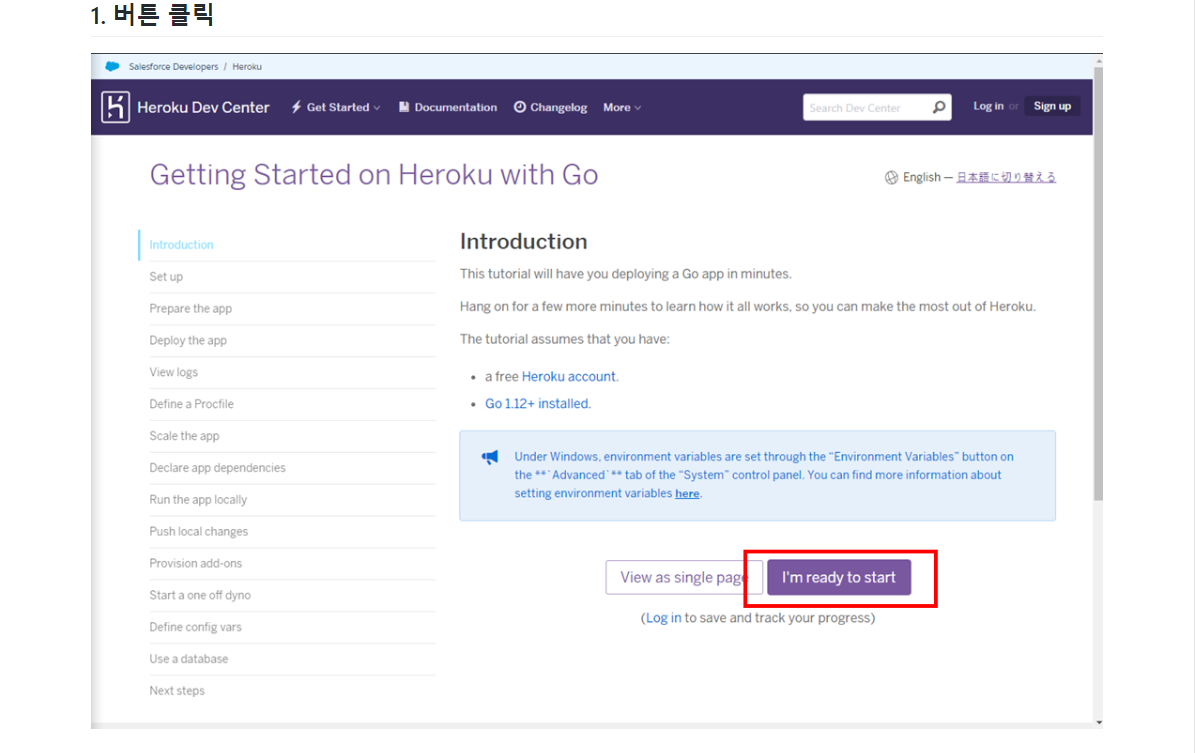Click I'm ready to start button
The image size is (1196, 753).
[838, 578]
